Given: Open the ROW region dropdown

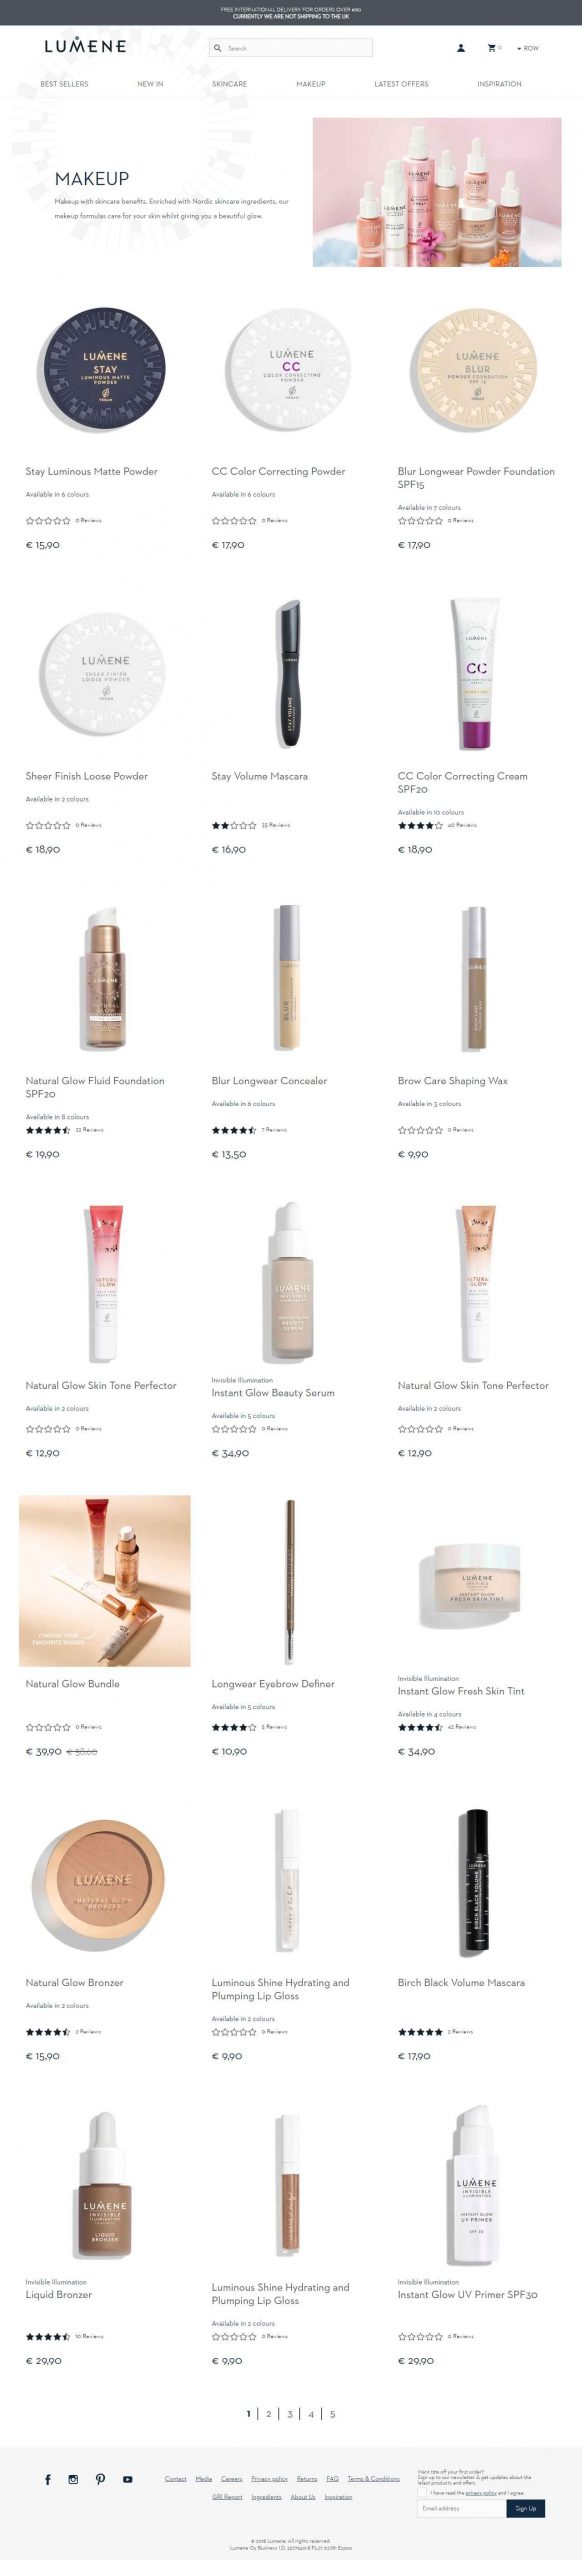Looking at the screenshot, I should 527,48.
